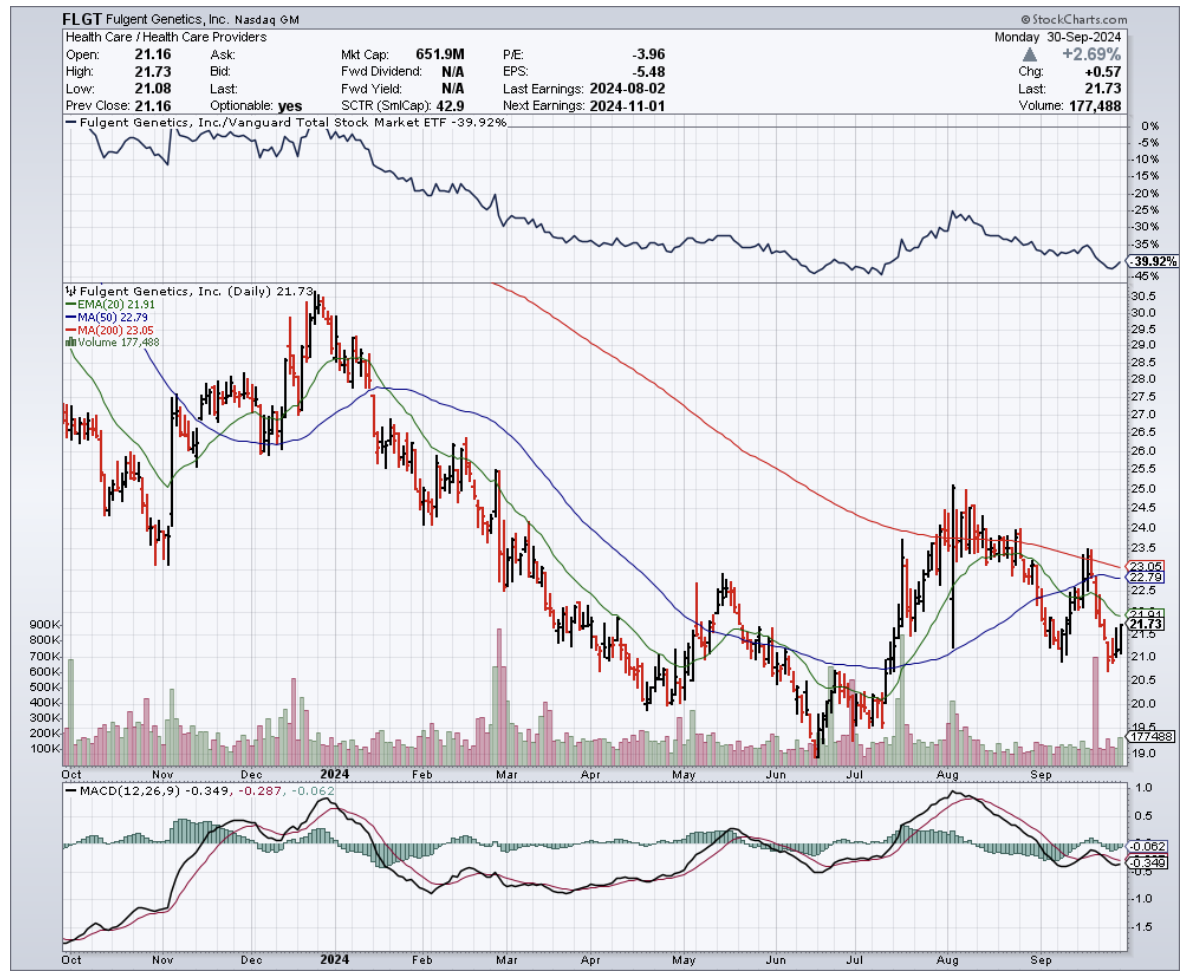
Task: Click the OHLC bars icon beside Fulgent Genetics (Daily)
Action: pos(69,289)
